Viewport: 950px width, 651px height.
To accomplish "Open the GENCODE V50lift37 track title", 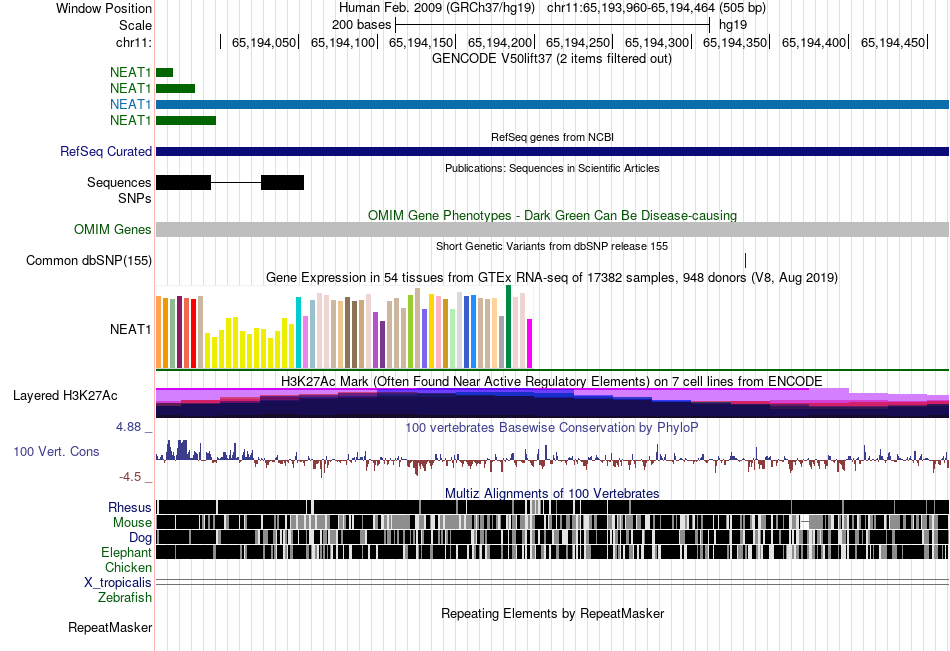I will click(x=552, y=59).
